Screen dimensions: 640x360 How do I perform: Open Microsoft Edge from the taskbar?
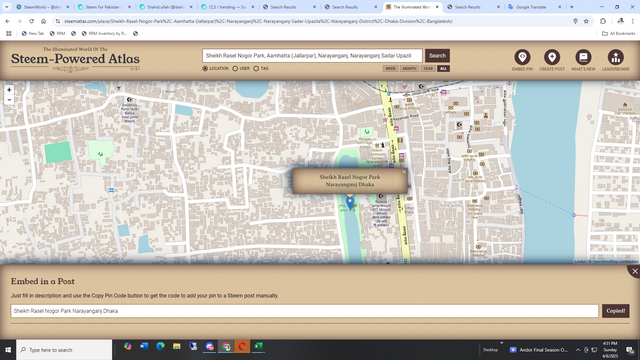(160, 347)
